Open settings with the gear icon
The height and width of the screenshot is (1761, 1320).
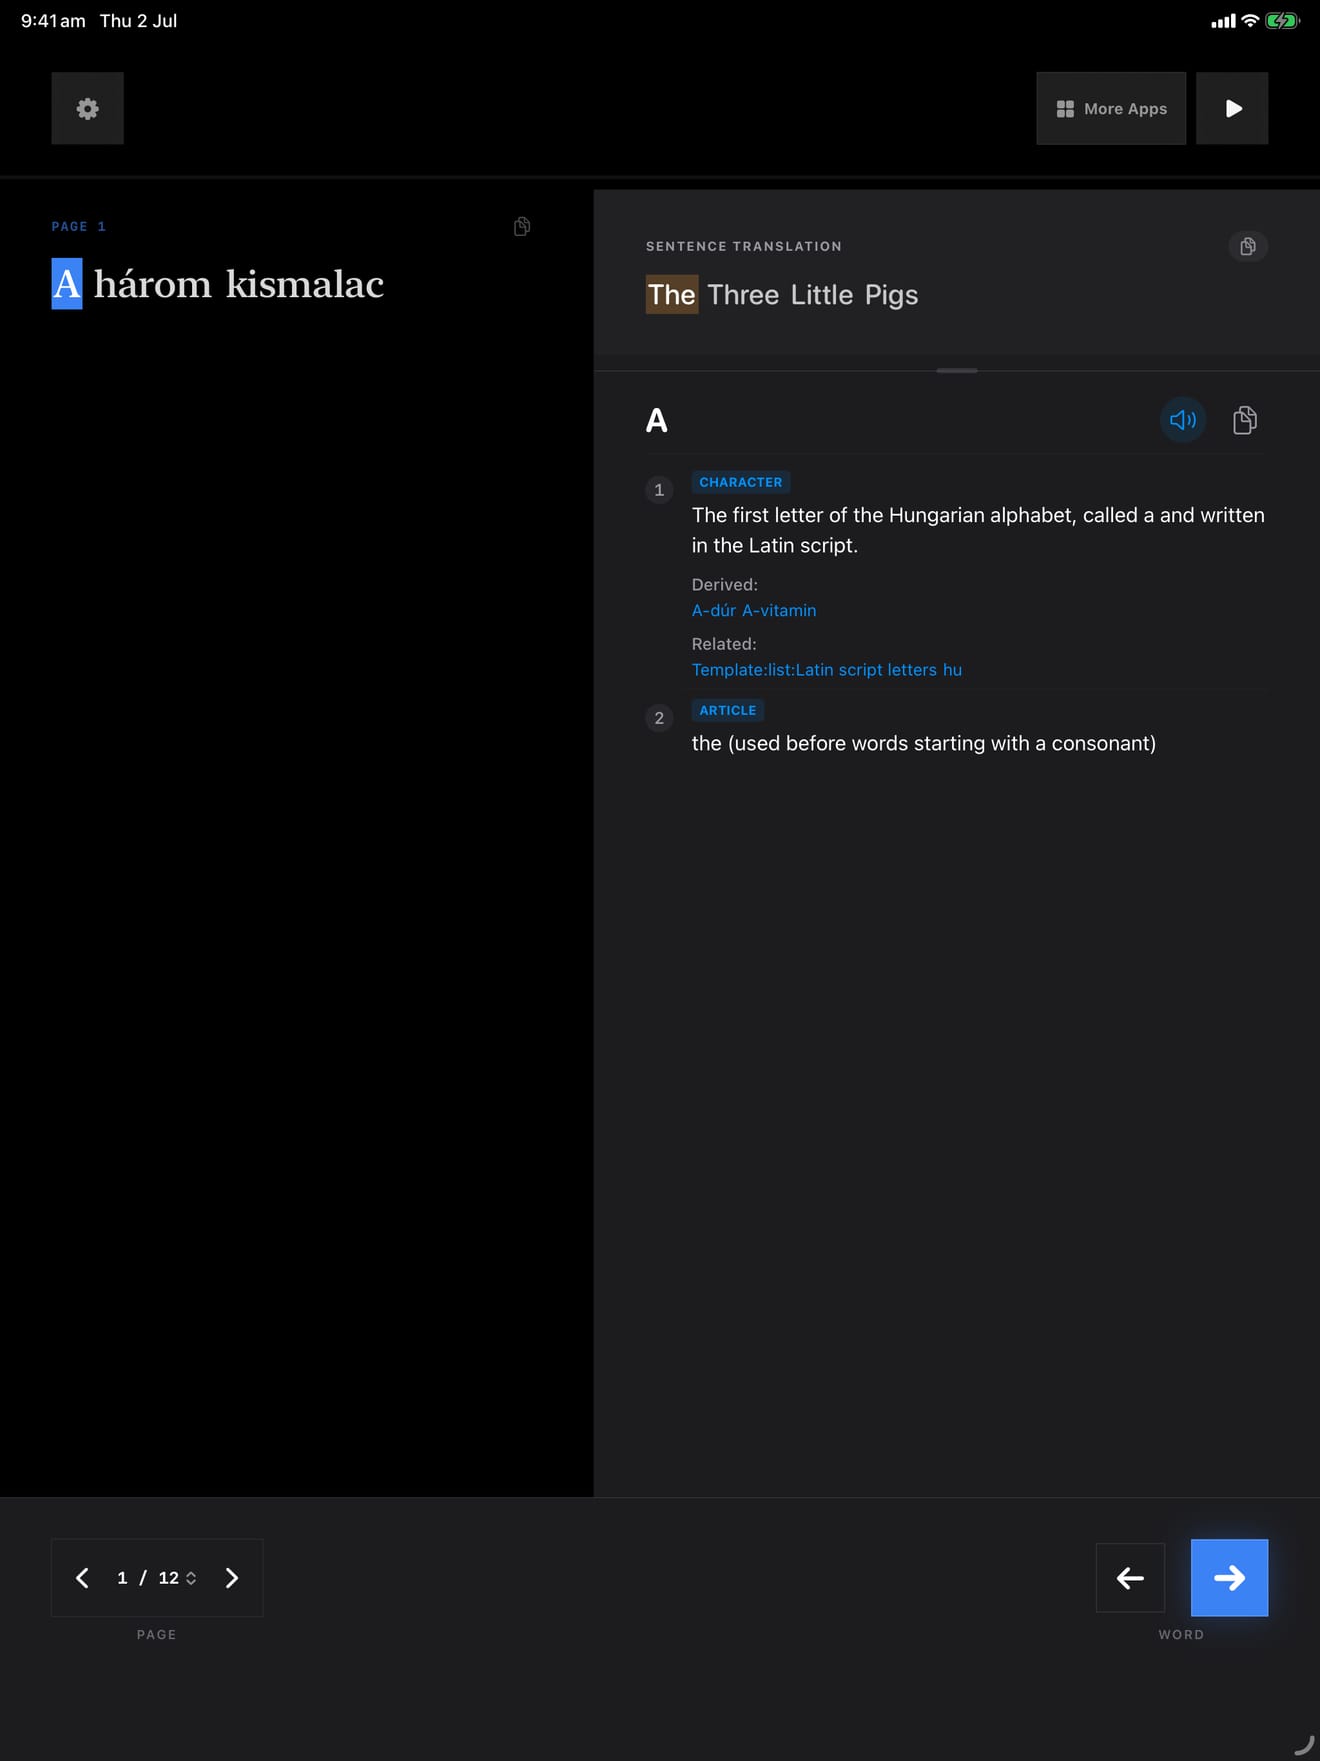click(88, 108)
